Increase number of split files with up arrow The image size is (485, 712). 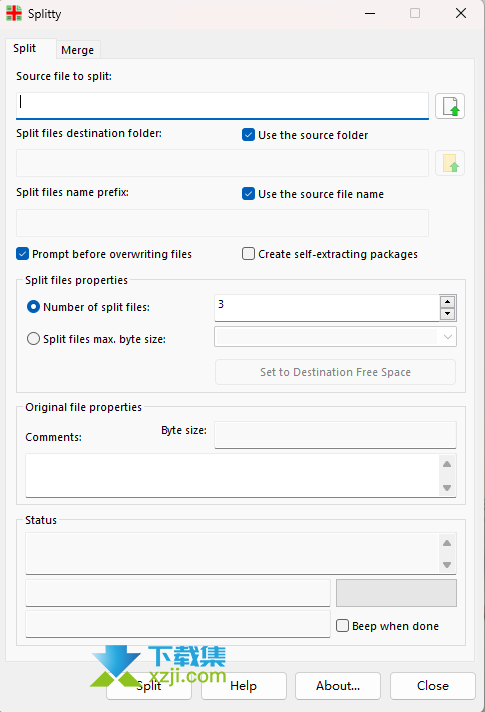click(447, 302)
